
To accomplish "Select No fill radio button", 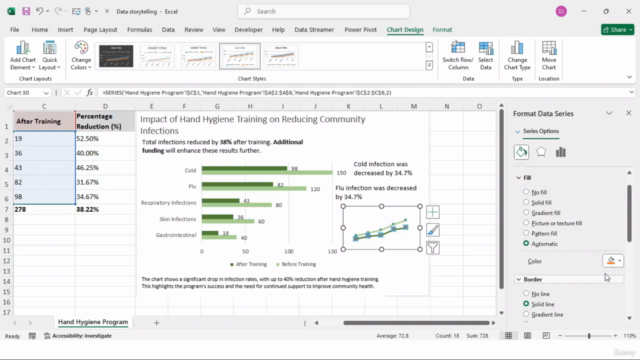I will [526, 191].
